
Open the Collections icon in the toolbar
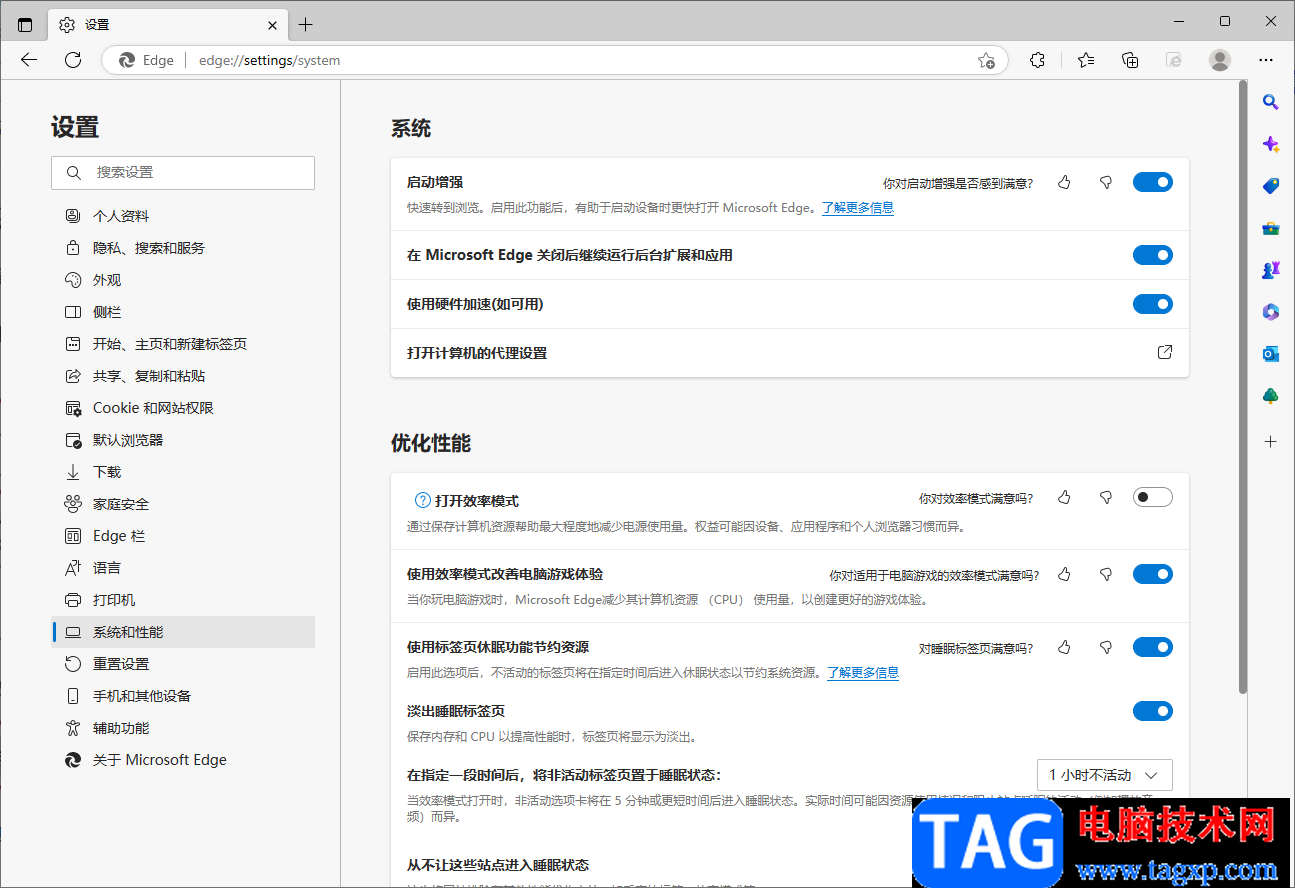[1130, 60]
